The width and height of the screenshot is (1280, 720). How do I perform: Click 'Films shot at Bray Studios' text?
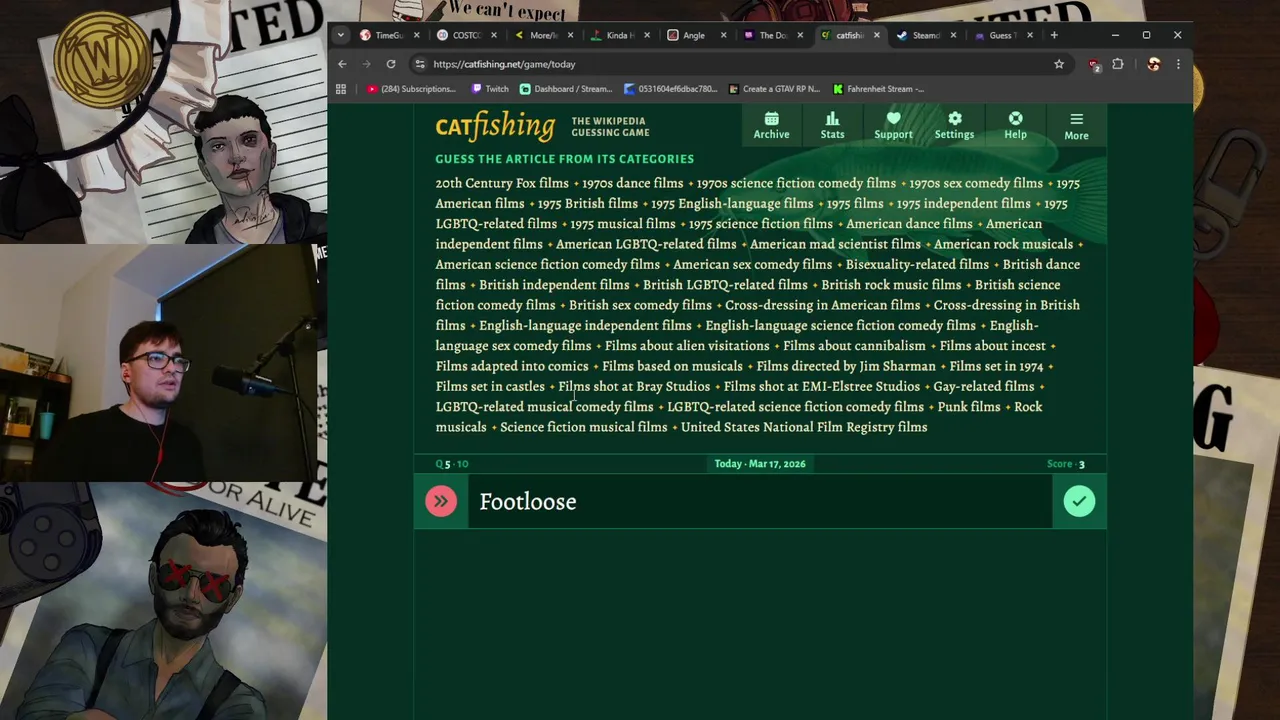pos(634,386)
